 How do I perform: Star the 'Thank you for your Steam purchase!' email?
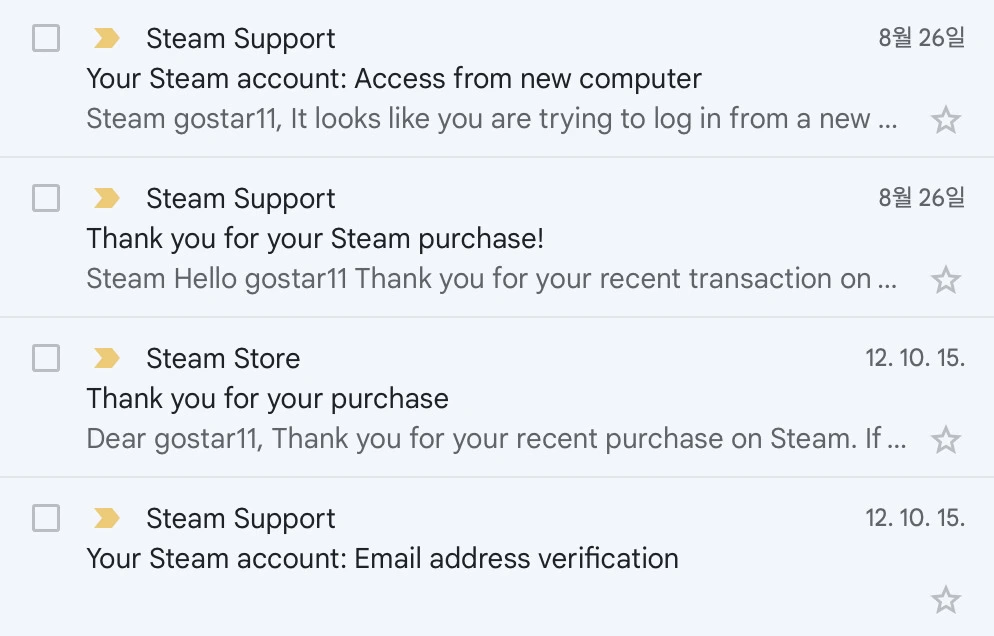click(x=945, y=281)
